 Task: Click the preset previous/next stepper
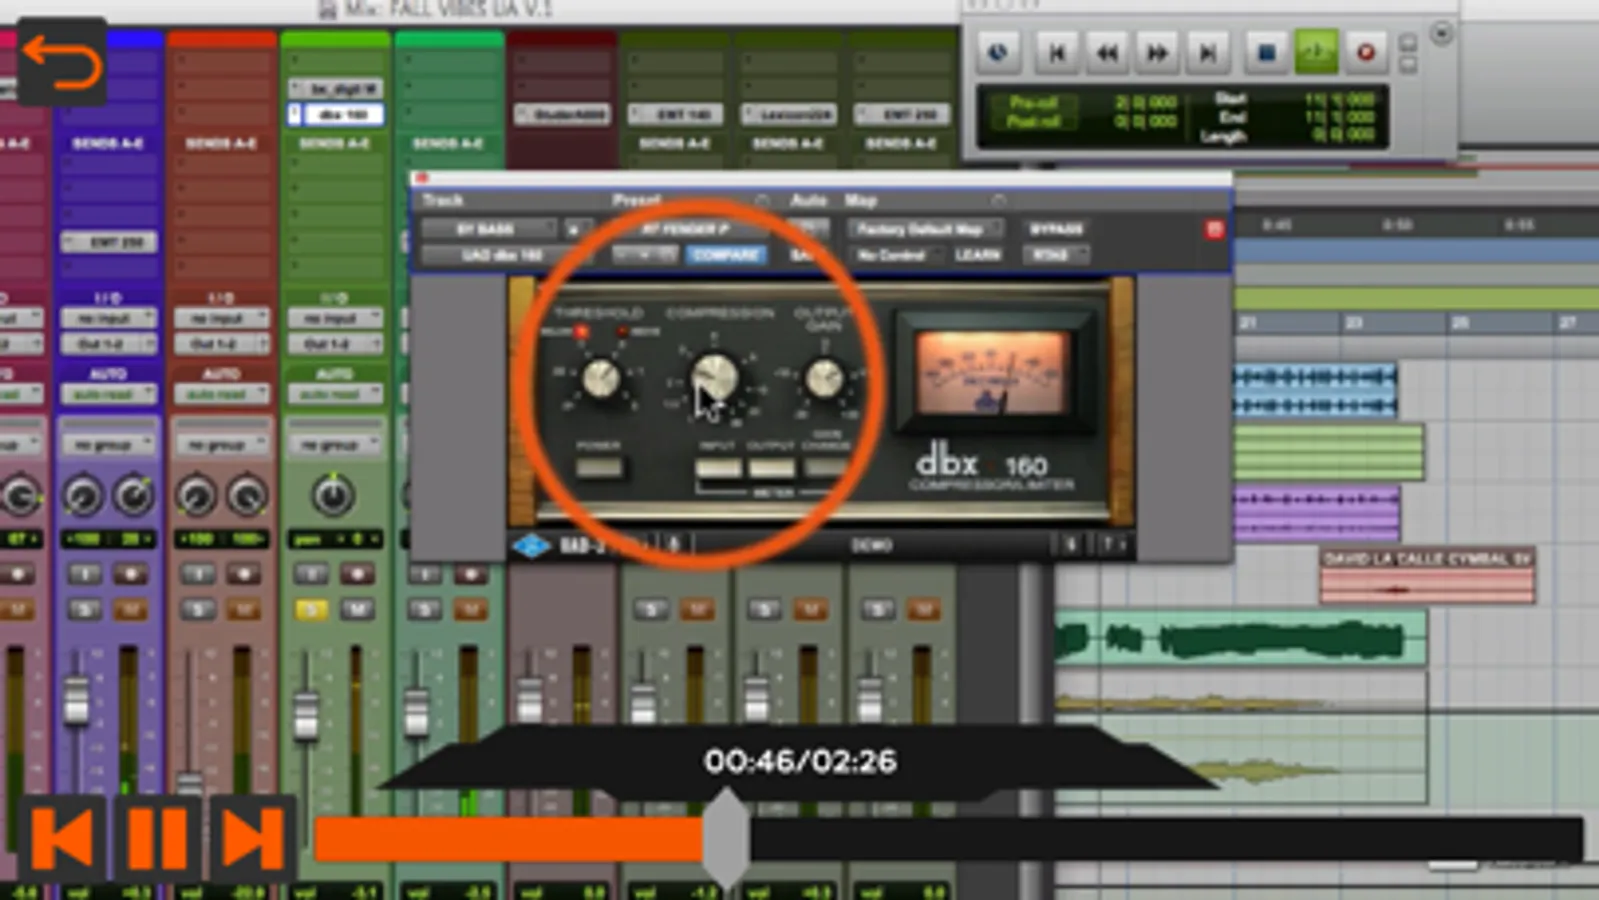[x=645, y=255]
